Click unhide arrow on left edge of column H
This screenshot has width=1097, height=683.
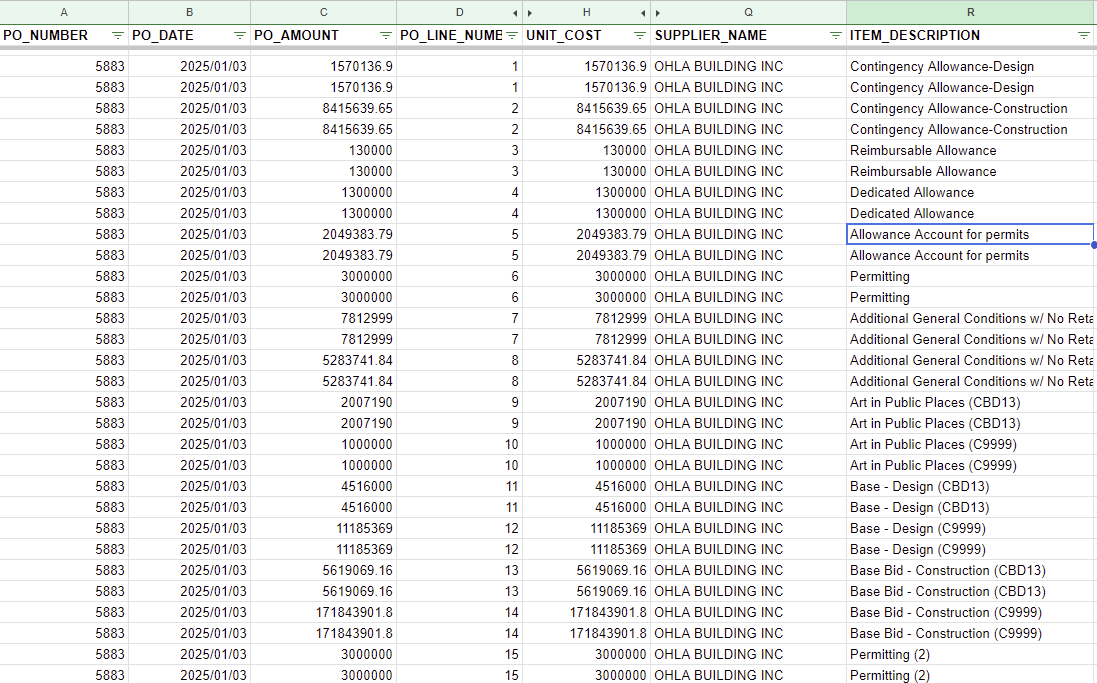coord(529,13)
